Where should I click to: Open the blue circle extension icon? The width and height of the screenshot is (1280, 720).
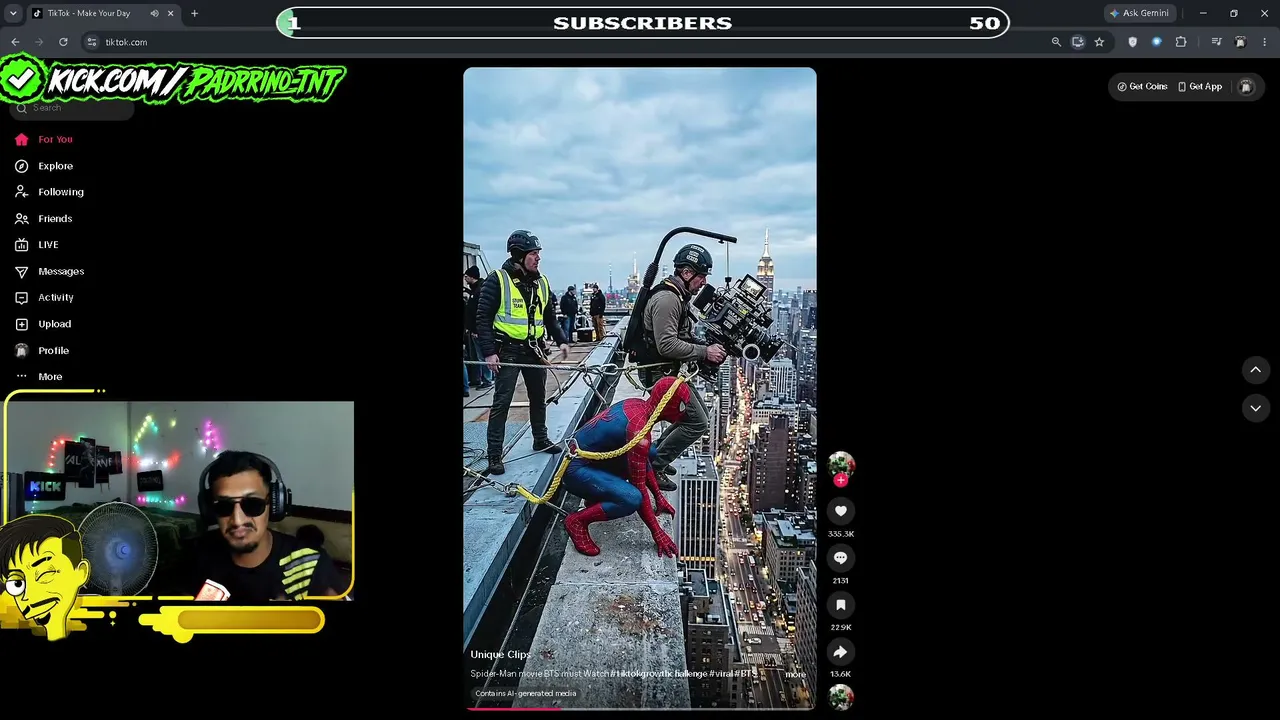(1157, 42)
